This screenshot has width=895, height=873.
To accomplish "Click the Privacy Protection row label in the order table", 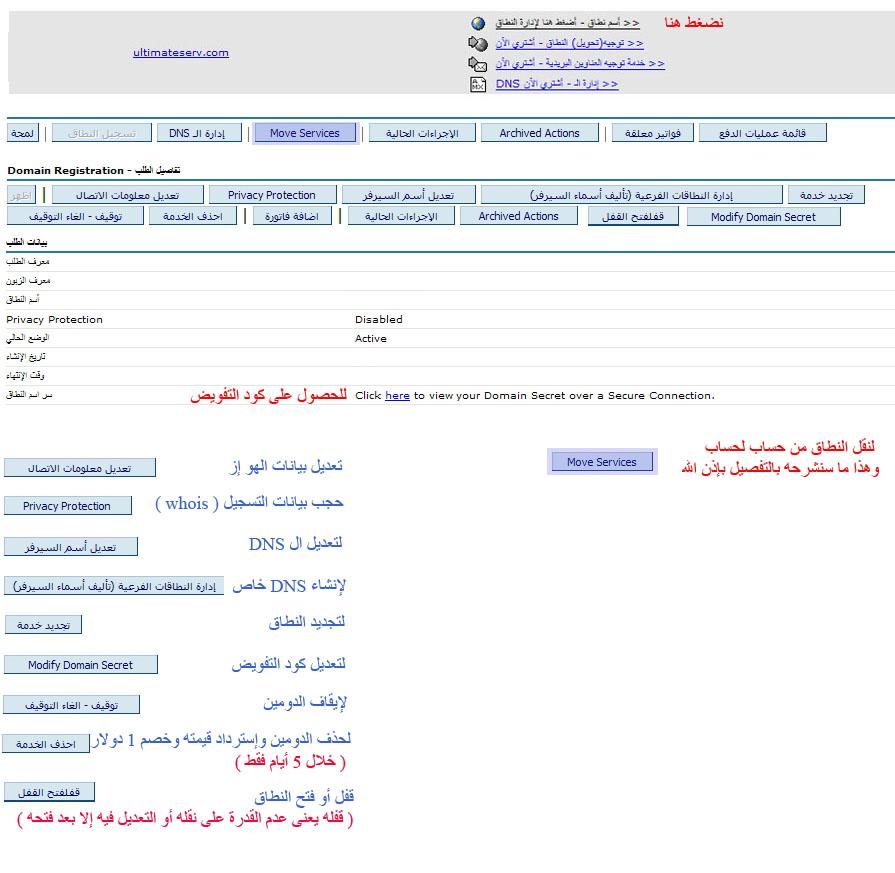I will pyautogui.click(x=54, y=319).
